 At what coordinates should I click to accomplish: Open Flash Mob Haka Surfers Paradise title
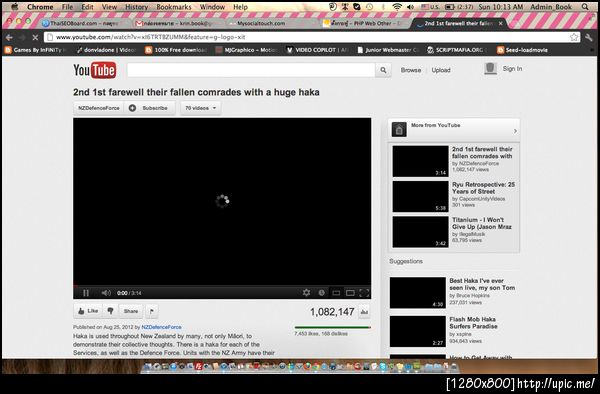click(473, 323)
